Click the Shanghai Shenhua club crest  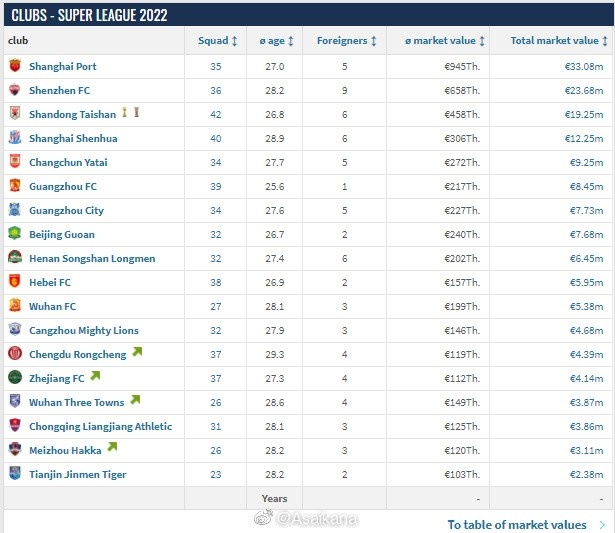coord(15,138)
